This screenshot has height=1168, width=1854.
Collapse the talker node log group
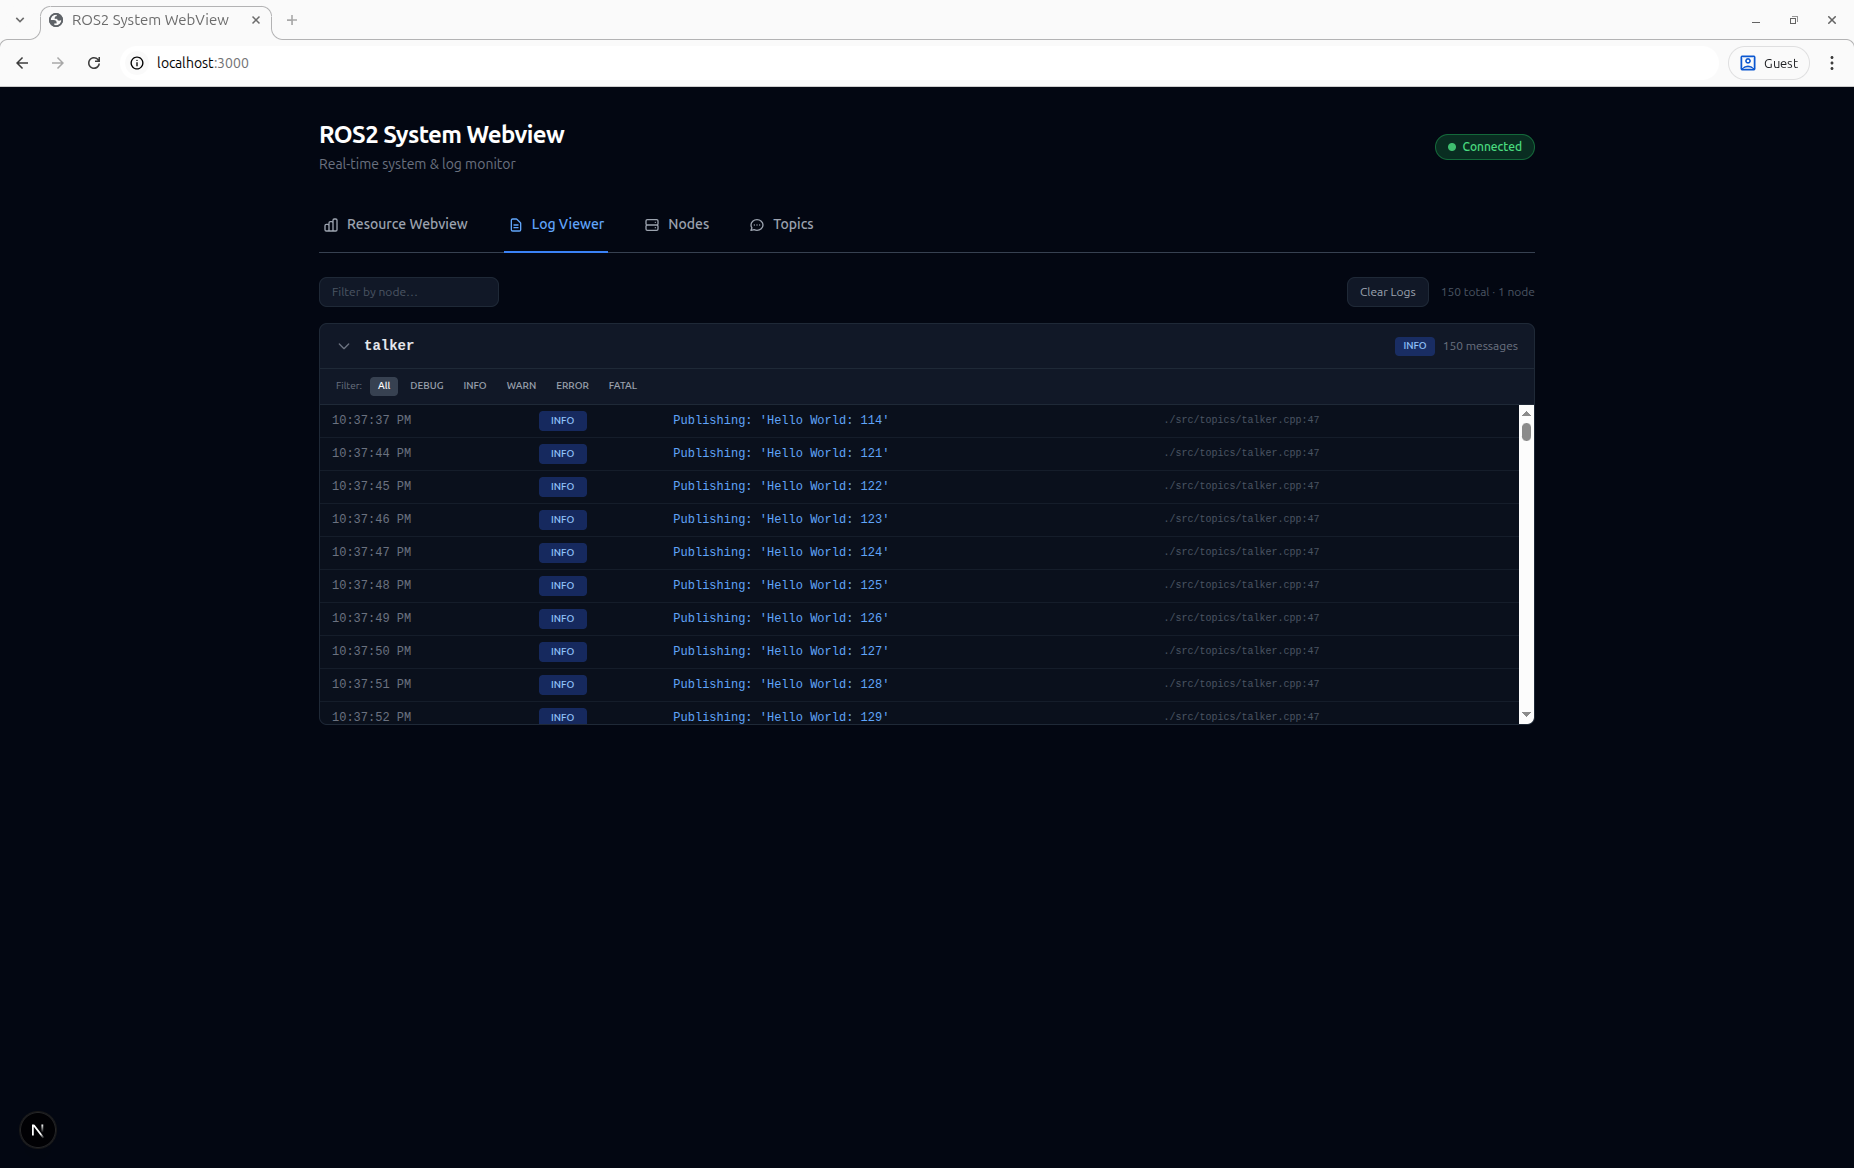(x=344, y=345)
